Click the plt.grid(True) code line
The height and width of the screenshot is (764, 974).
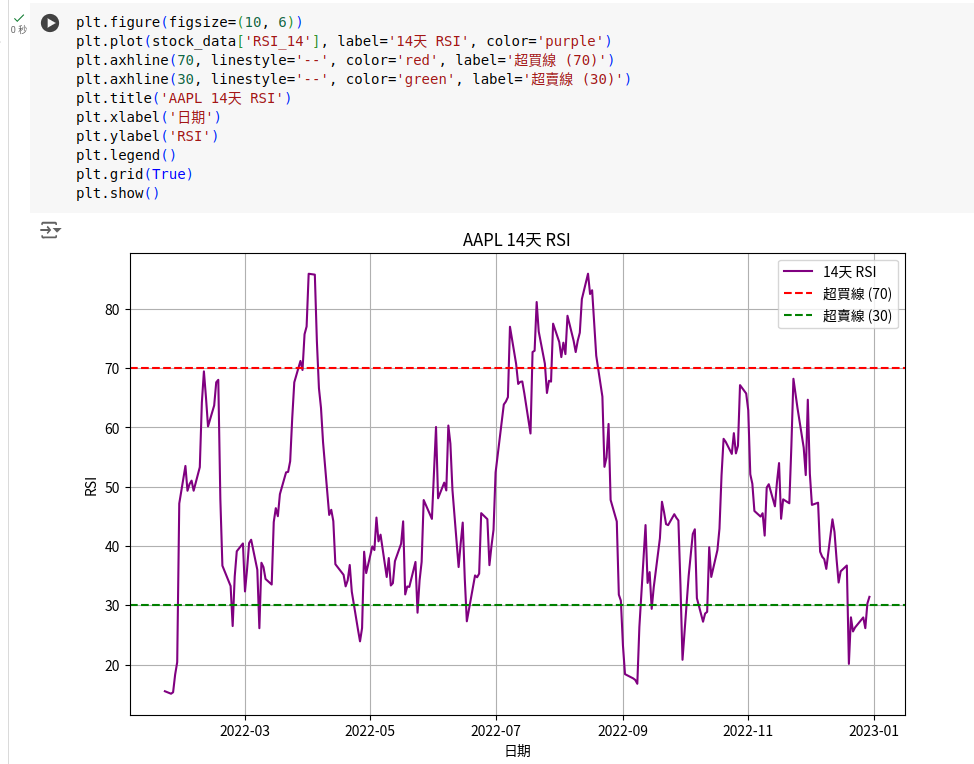pos(135,174)
